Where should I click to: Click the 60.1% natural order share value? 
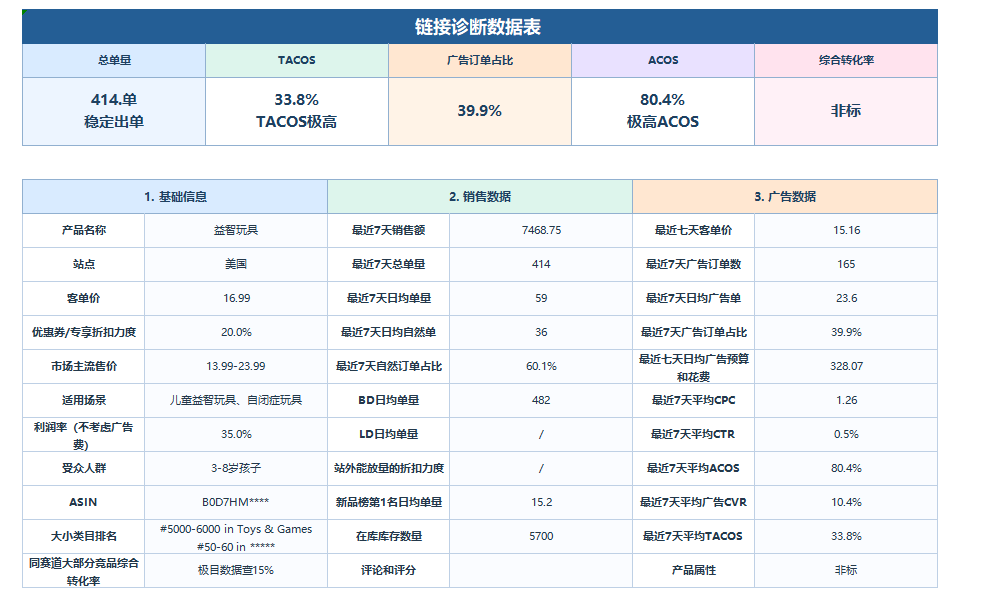click(x=541, y=366)
